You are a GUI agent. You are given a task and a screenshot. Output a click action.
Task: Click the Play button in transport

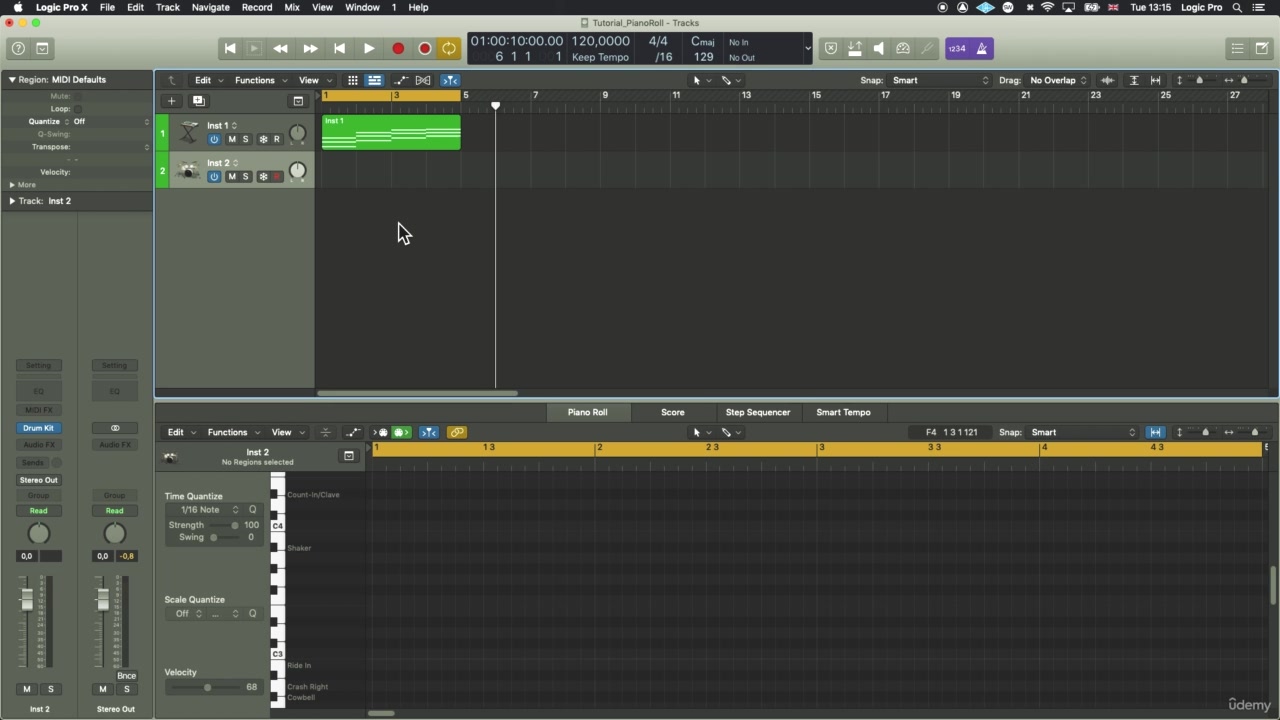(x=369, y=48)
